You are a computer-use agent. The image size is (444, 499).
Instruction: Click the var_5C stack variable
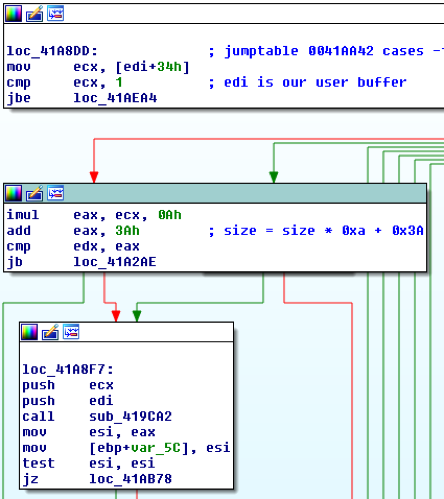(x=156, y=448)
